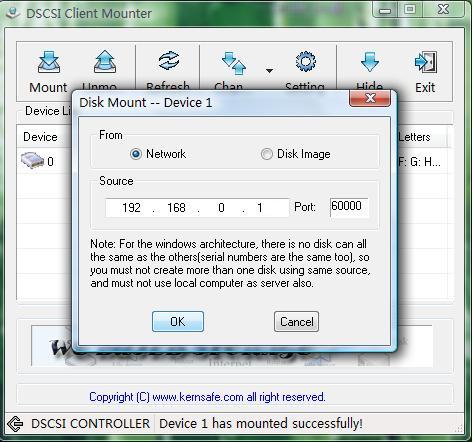
Task: Select device 0 disk icon in list
Action: [x=32, y=160]
